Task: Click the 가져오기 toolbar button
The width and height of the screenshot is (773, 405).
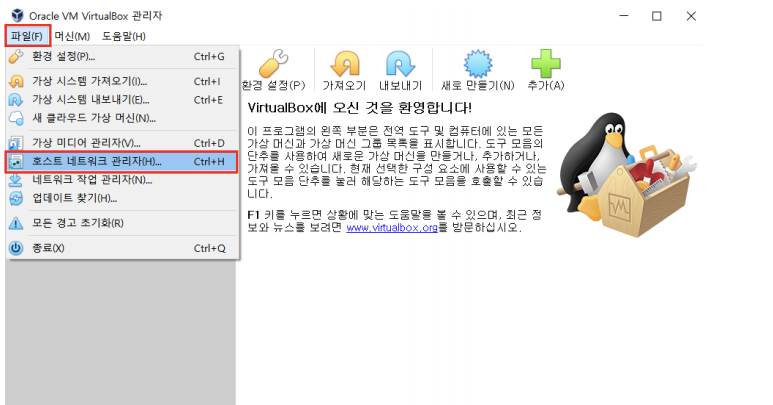Action: [x=344, y=70]
